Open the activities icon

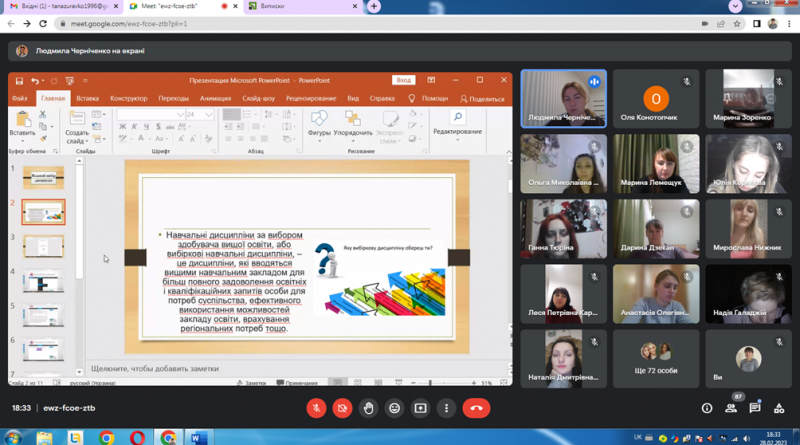tap(779, 408)
